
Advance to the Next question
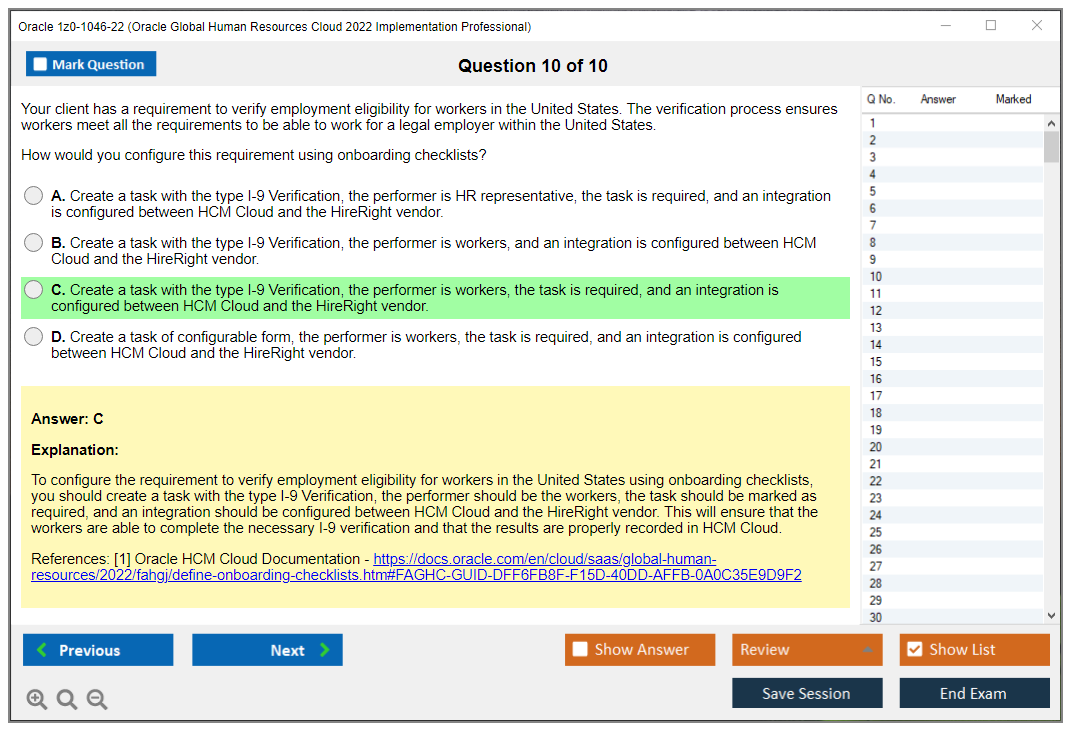(267, 649)
